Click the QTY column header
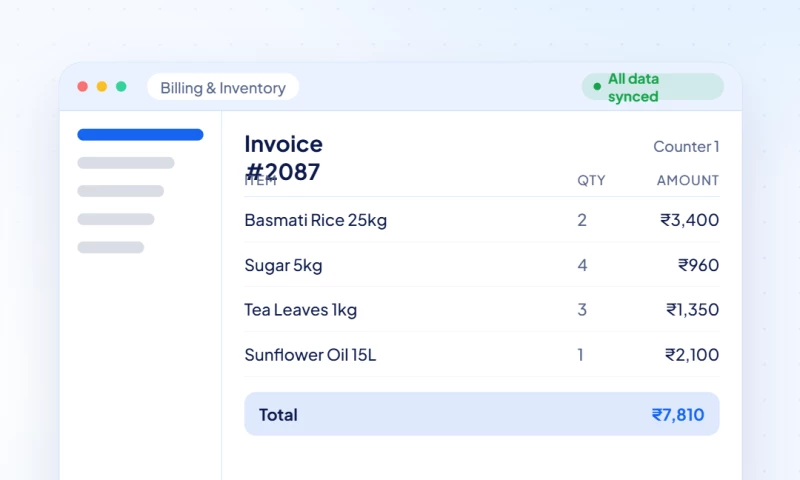 [591, 180]
